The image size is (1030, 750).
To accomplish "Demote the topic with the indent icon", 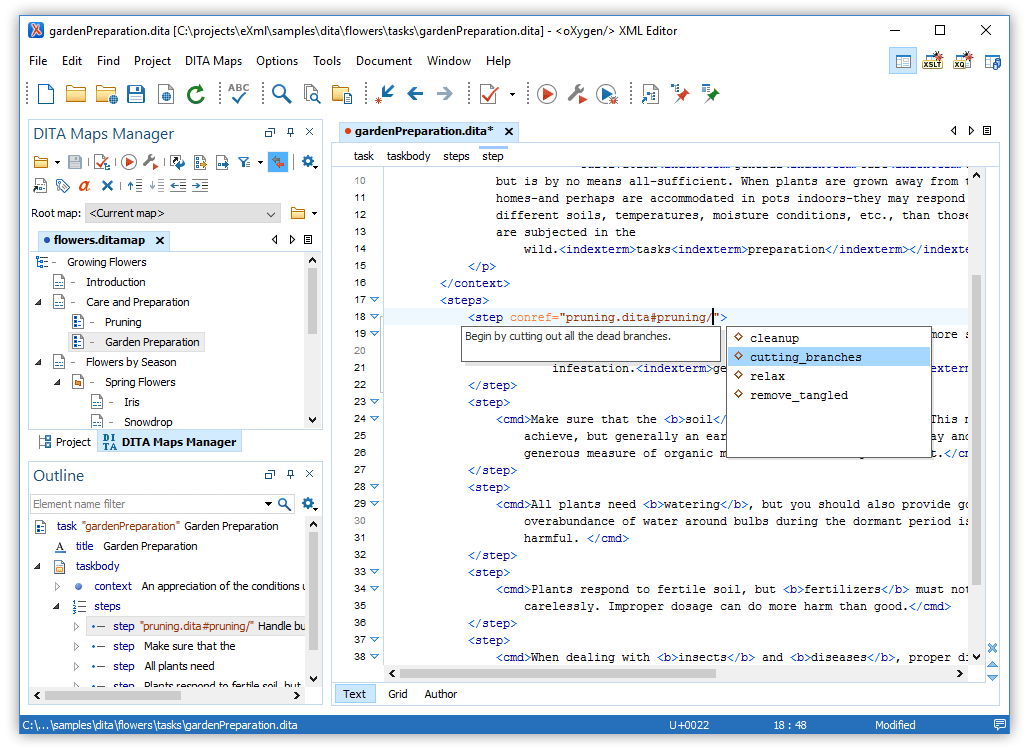I will pyautogui.click(x=200, y=186).
